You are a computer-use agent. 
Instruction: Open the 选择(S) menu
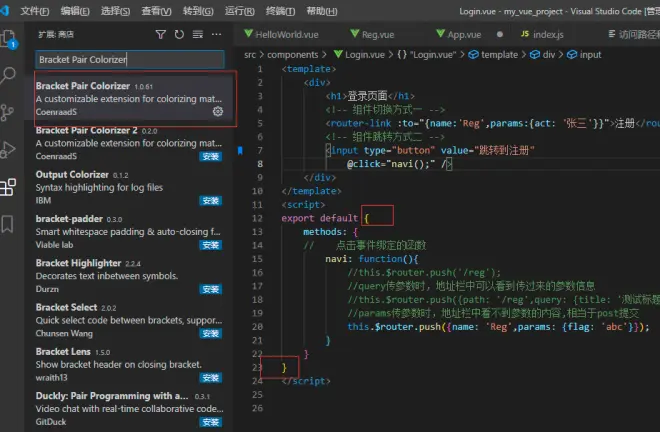point(115,11)
